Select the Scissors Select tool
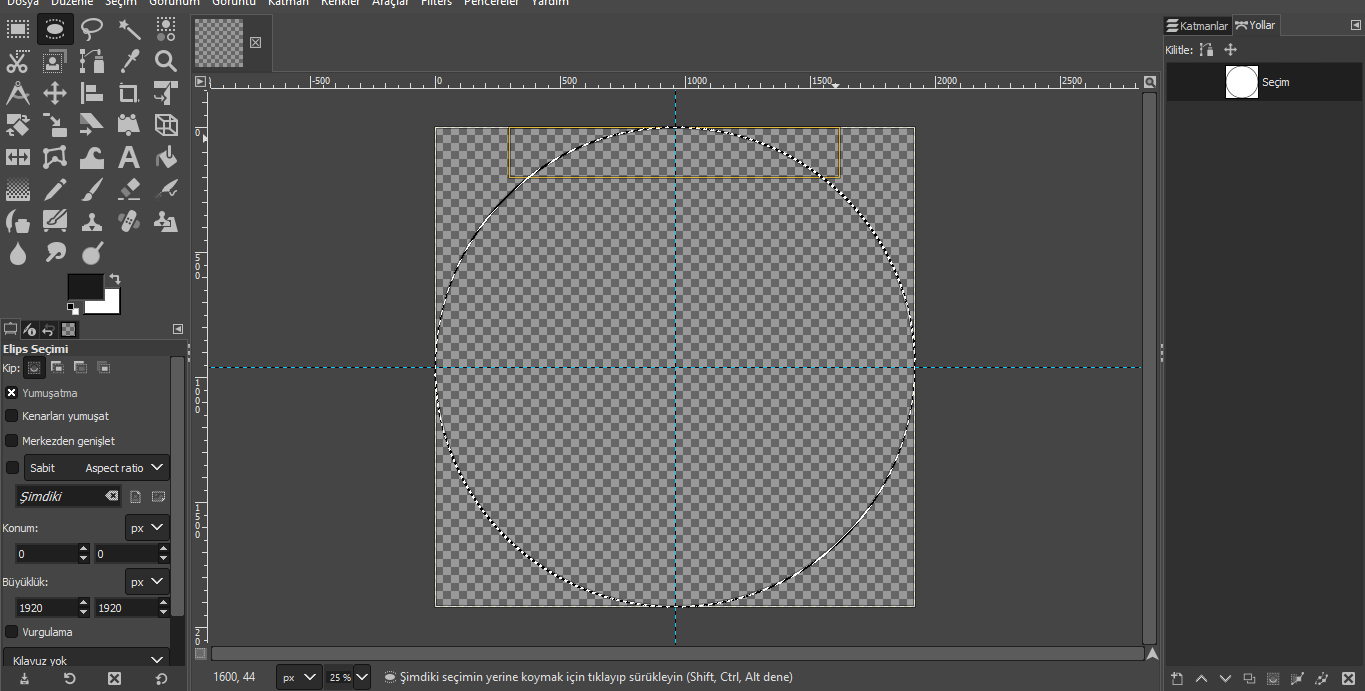 (18, 61)
